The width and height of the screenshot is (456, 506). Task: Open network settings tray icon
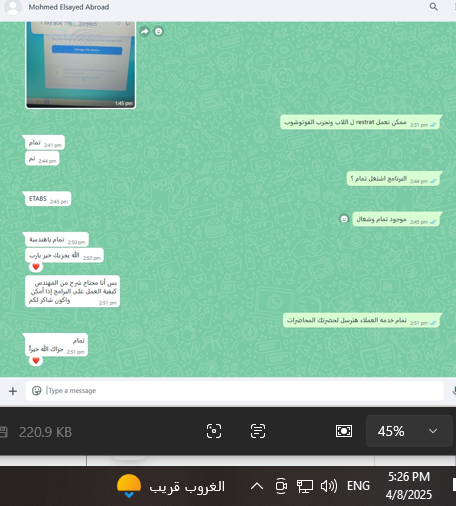305,486
